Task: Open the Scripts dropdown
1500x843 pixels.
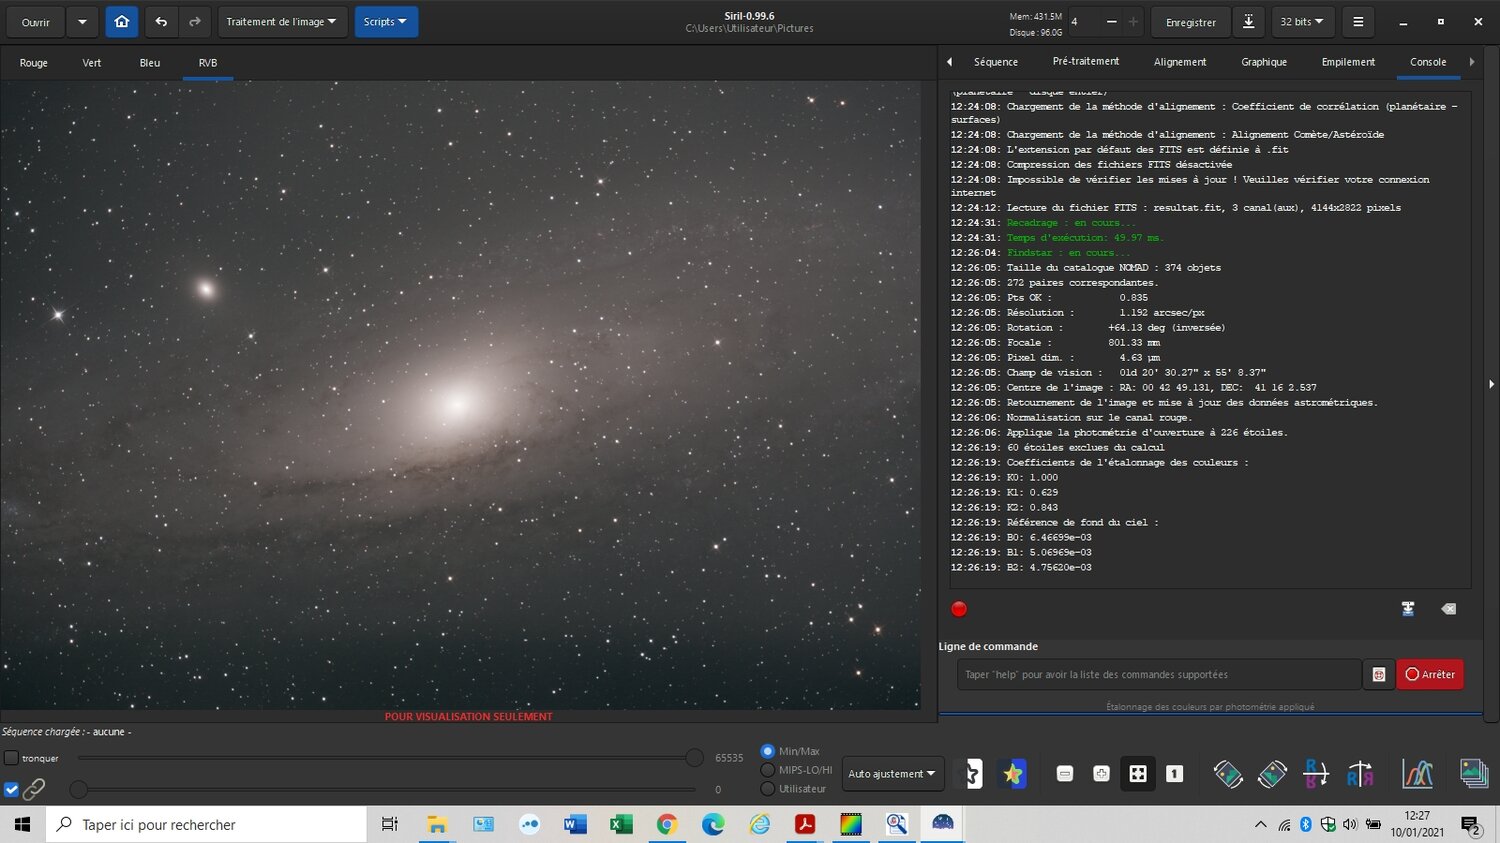Action: pos(385,21)
